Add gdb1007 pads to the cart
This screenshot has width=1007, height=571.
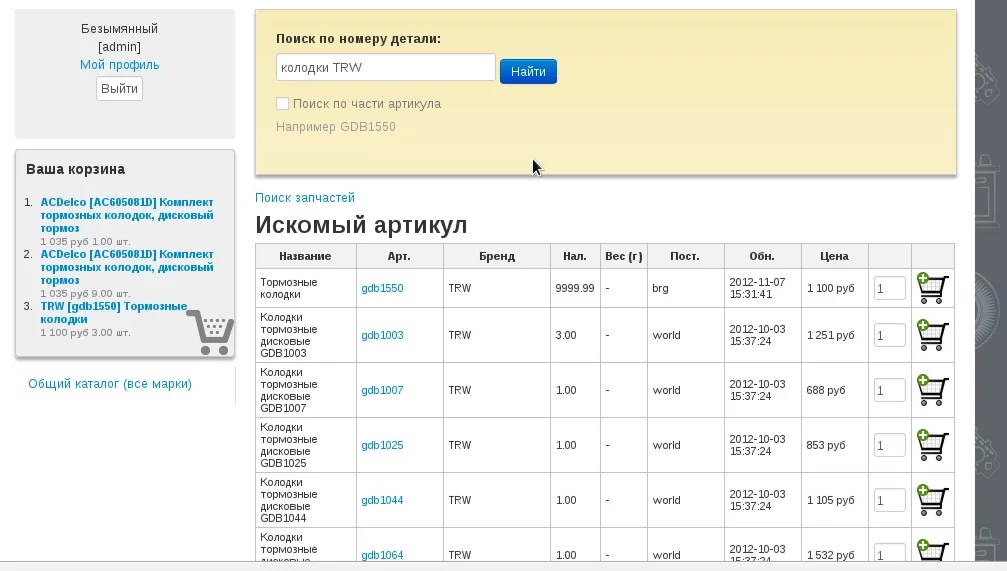(932, 390)
